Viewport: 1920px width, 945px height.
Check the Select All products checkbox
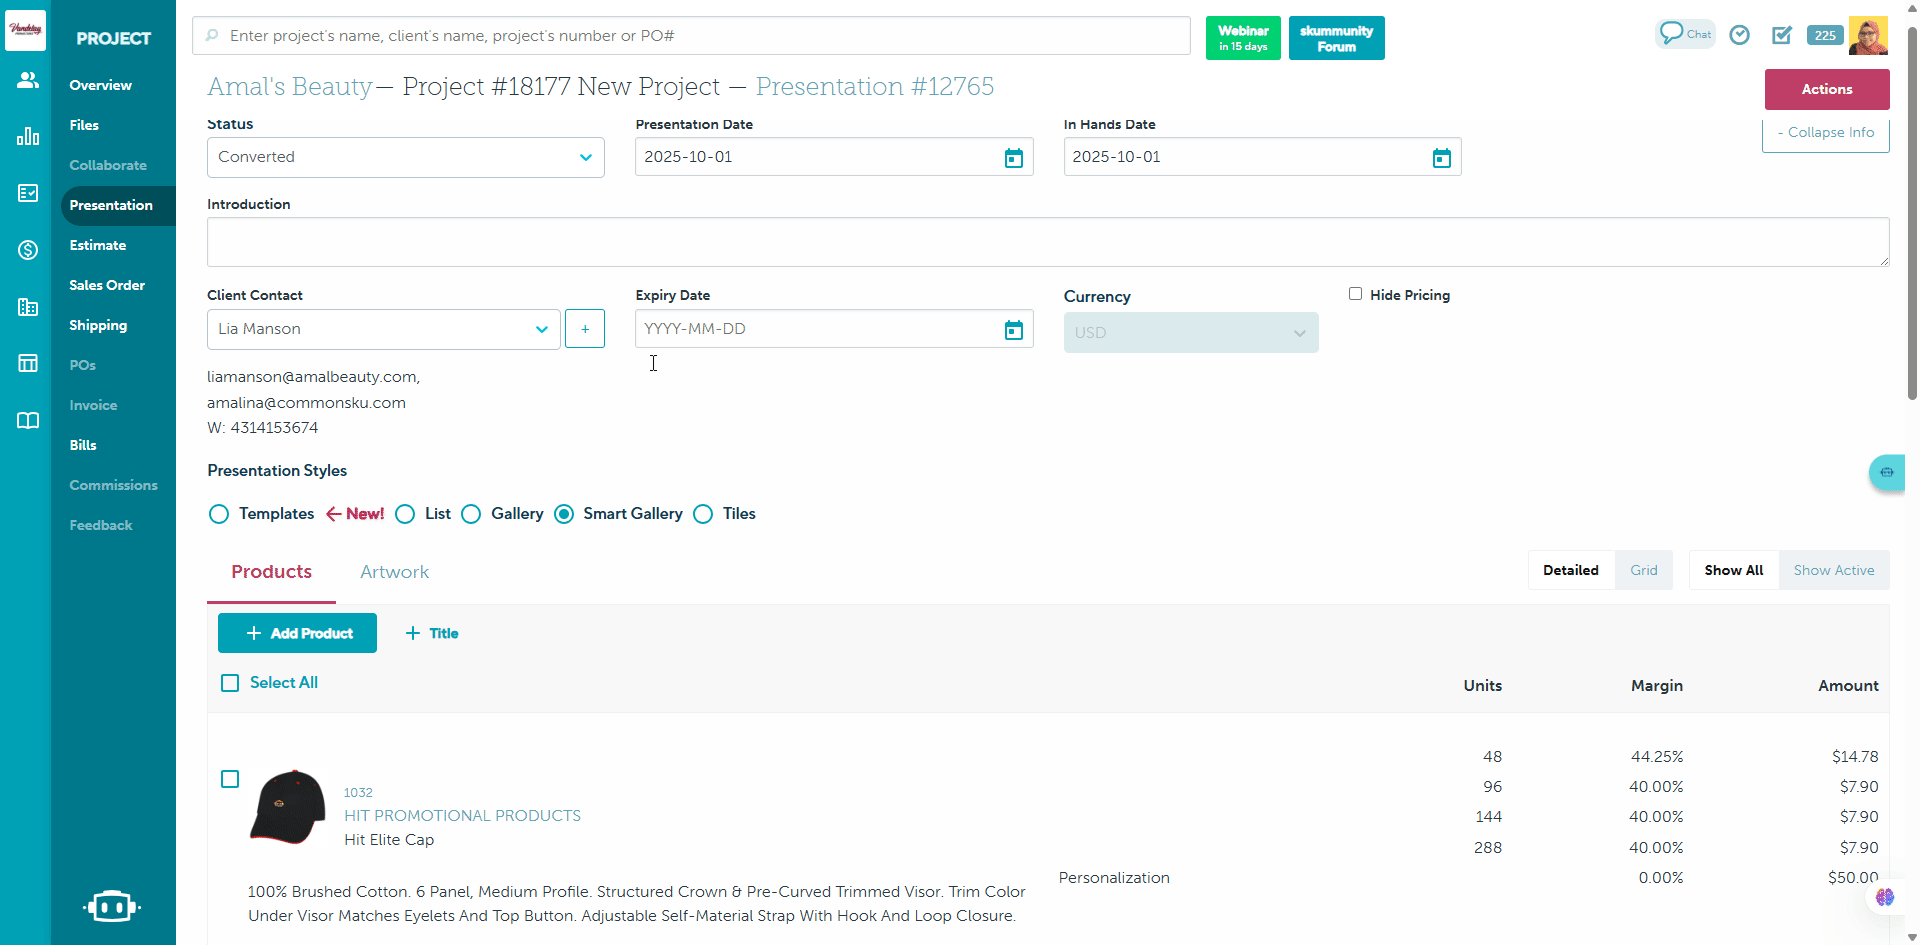pyautogui.click(x=230, y=683)
